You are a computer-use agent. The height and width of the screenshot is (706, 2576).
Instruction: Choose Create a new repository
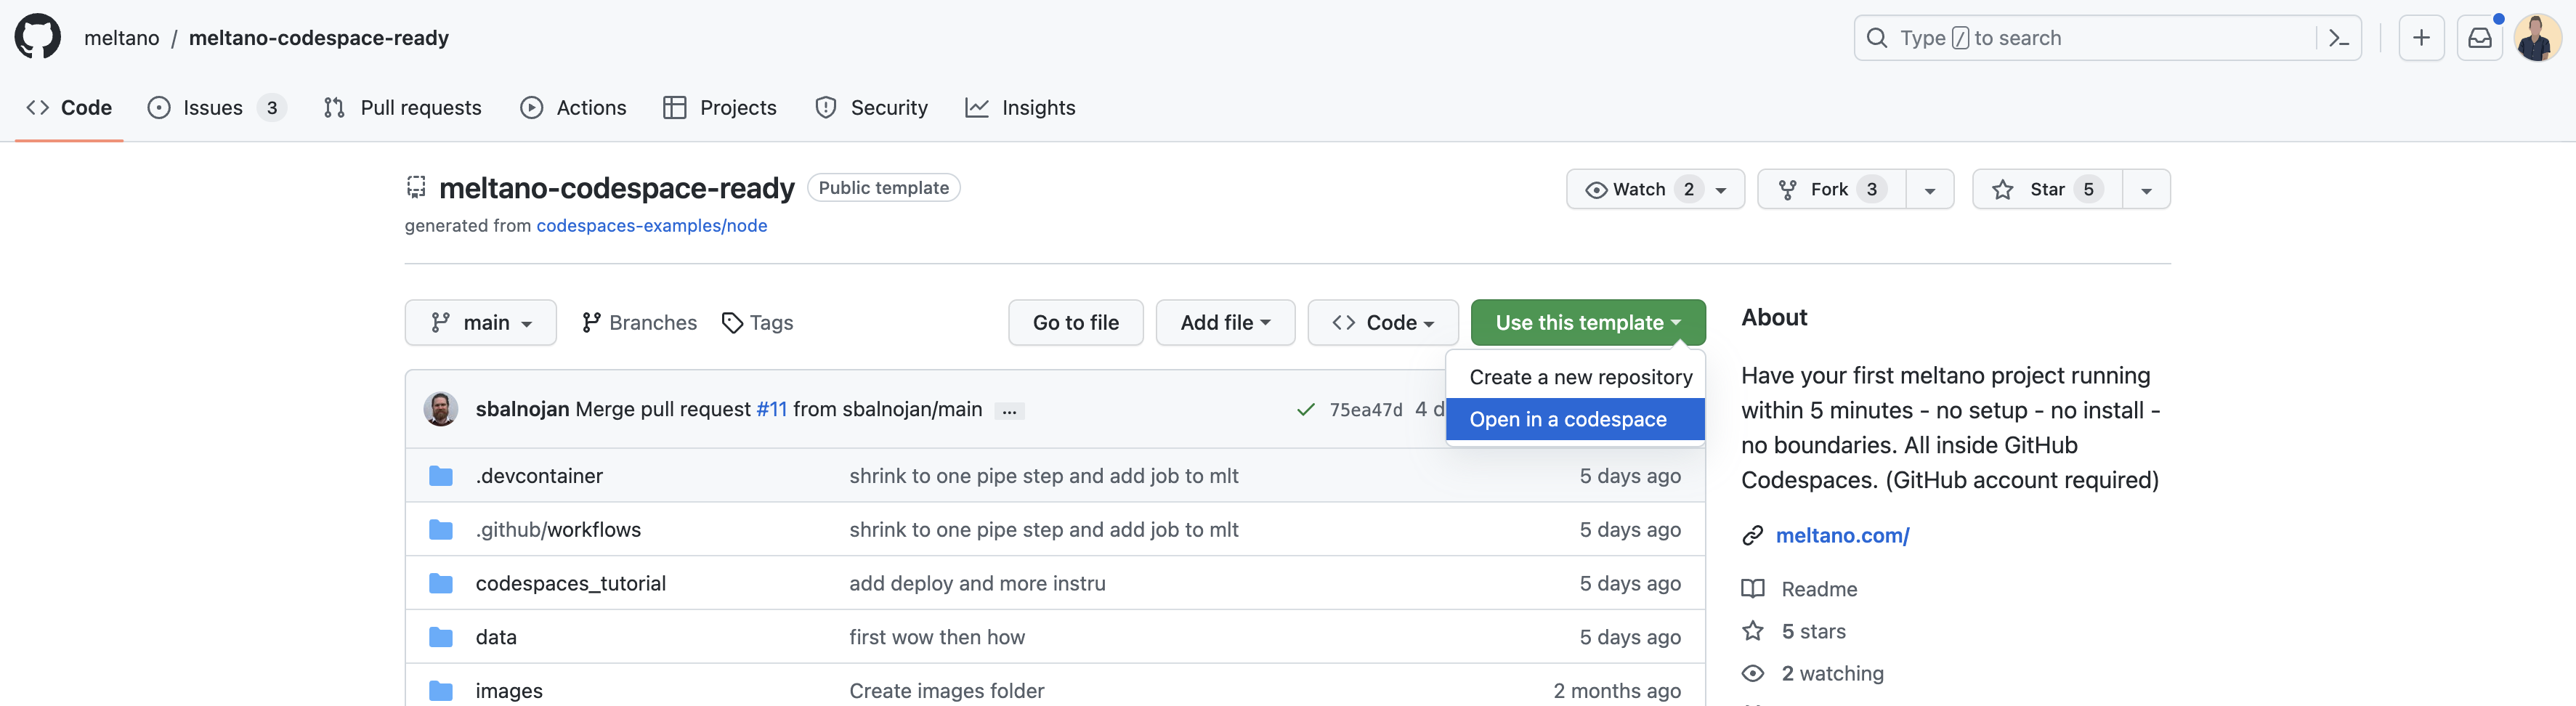[1580, 376]
